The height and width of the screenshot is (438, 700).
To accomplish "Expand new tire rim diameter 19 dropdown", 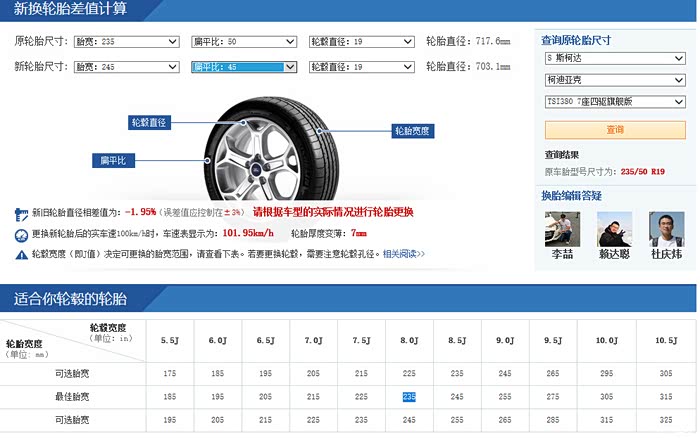I will (362, 67).
